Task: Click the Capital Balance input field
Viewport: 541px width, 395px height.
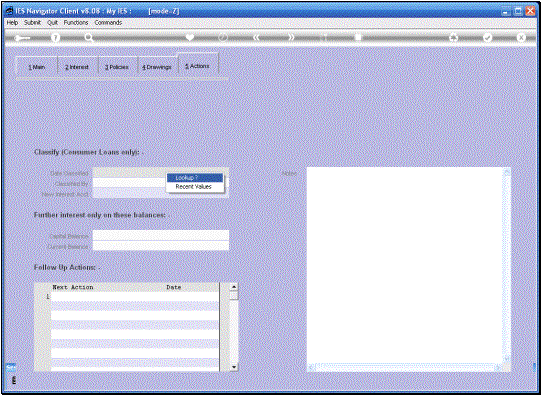Action: coord(161,235)
